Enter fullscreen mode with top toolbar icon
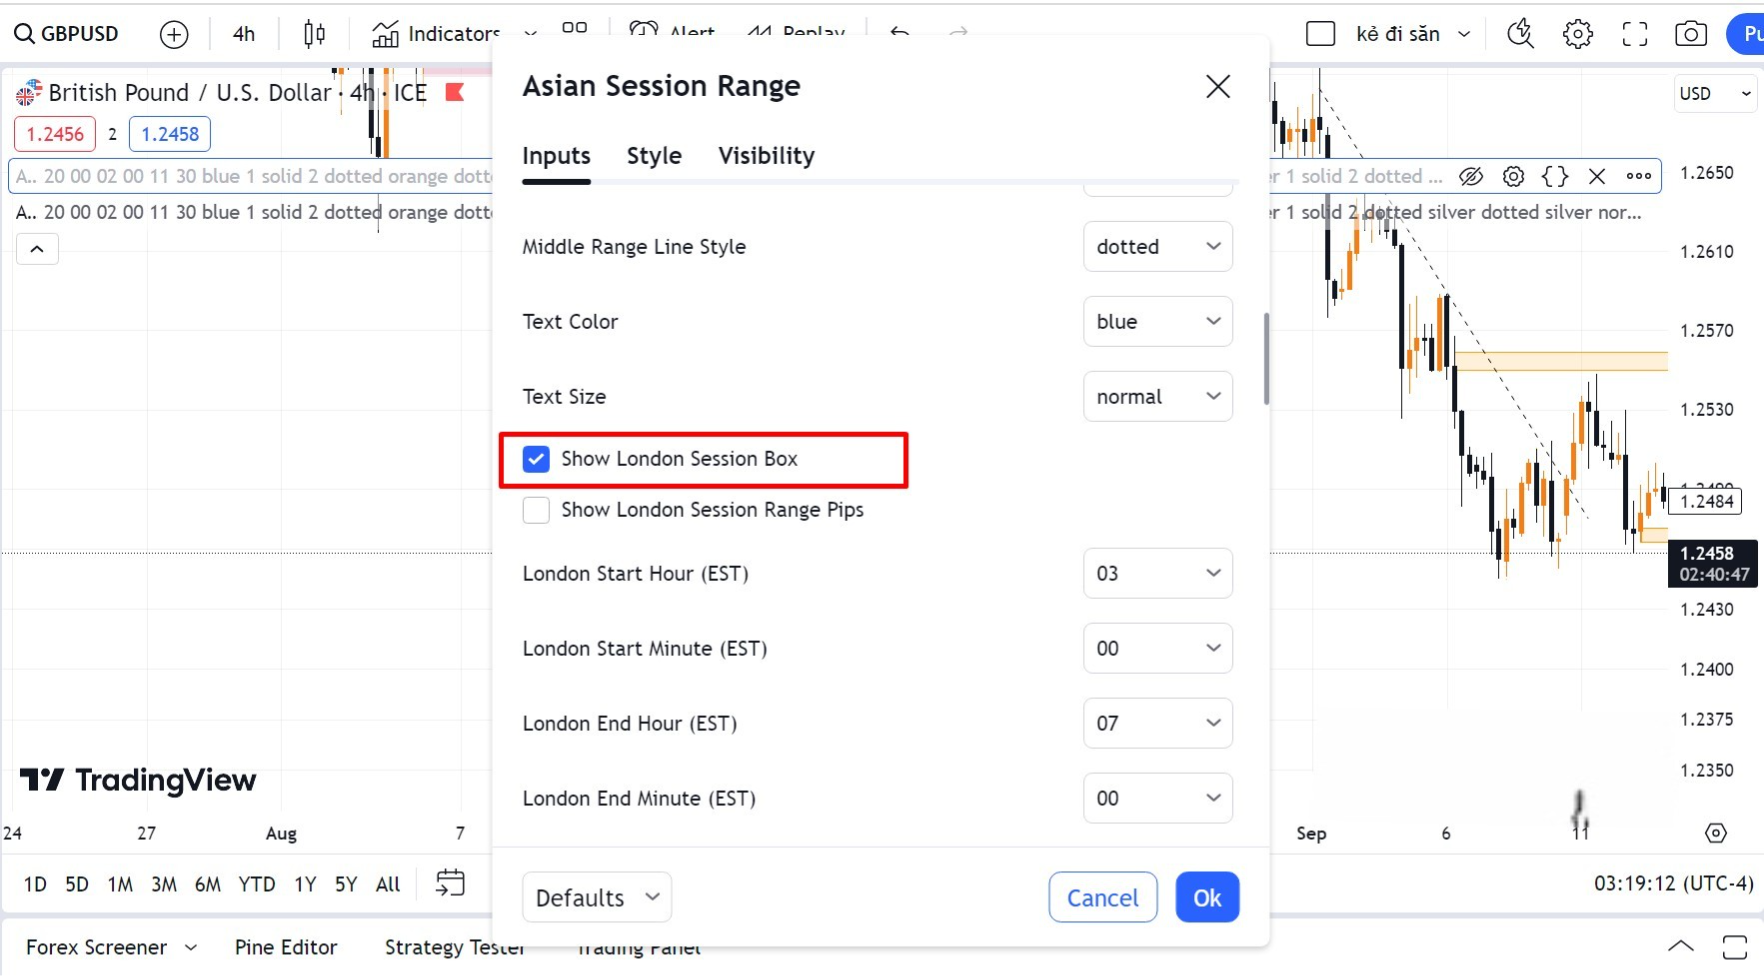The width and height of the screenshot is (1764, 976). pos(1634,34)
